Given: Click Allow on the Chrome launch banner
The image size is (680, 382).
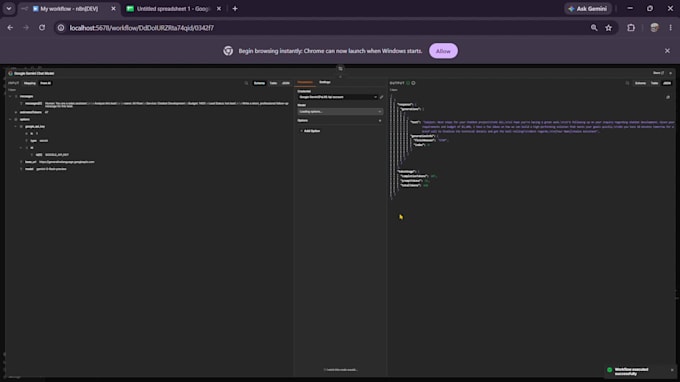Looking at the screenshot, I should coord(443,51).
